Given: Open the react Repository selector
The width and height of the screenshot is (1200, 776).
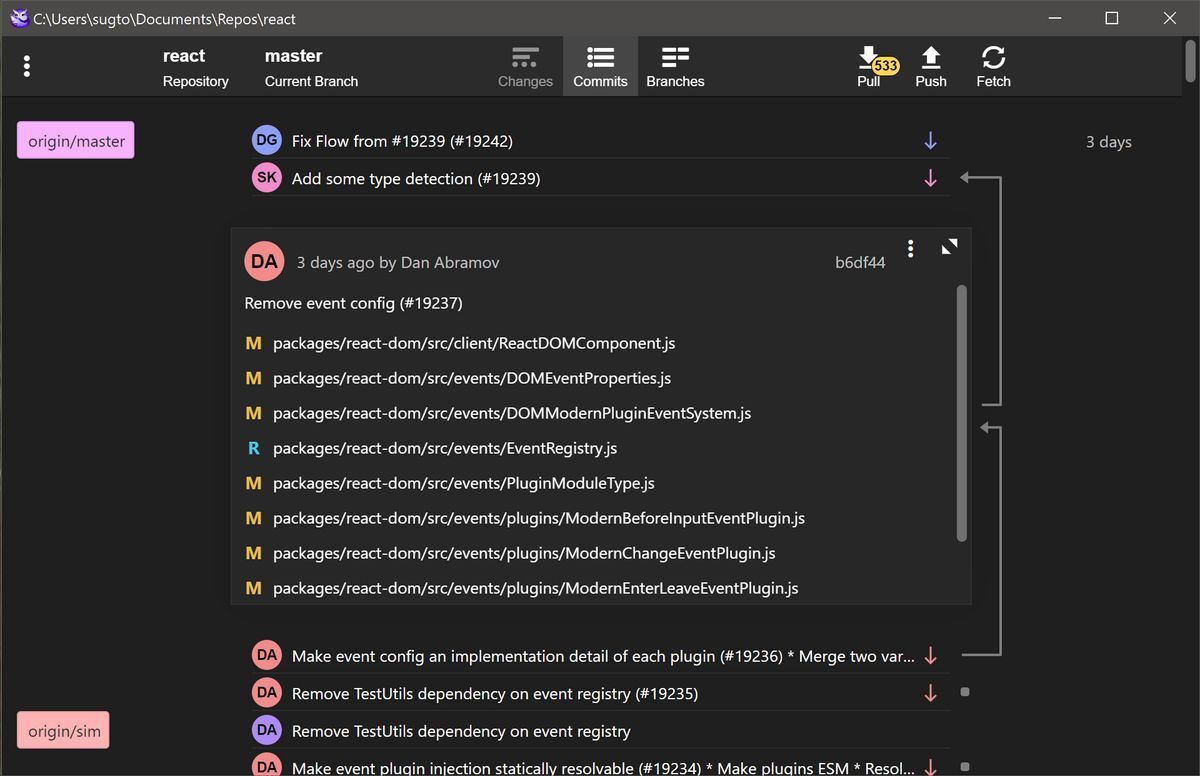Looking at the screenshot, I should [x=196, y=67].
